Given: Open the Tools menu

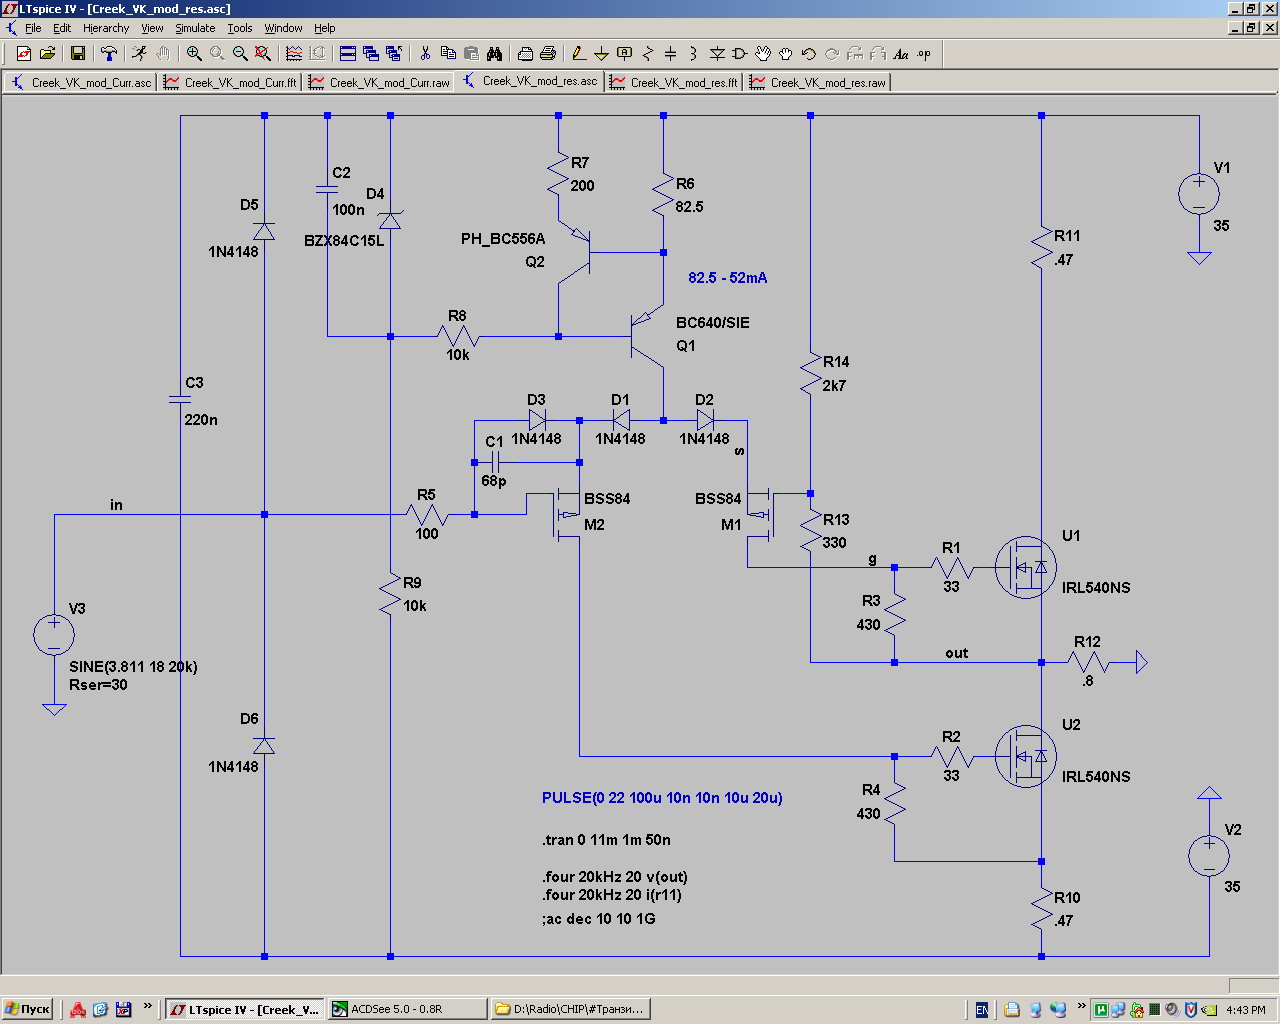Looking at the screenshot, I should tap(240, 28).
